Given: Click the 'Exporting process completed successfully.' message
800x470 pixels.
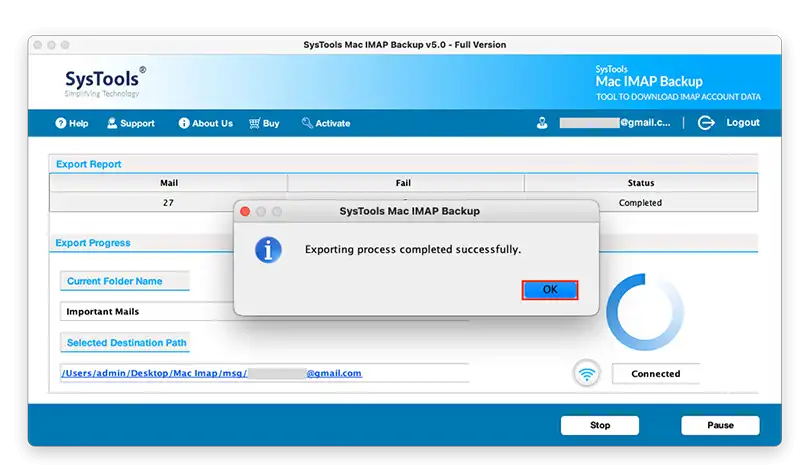Looking at the screenshot, I should pyautogui.click(x=413, y=250).
